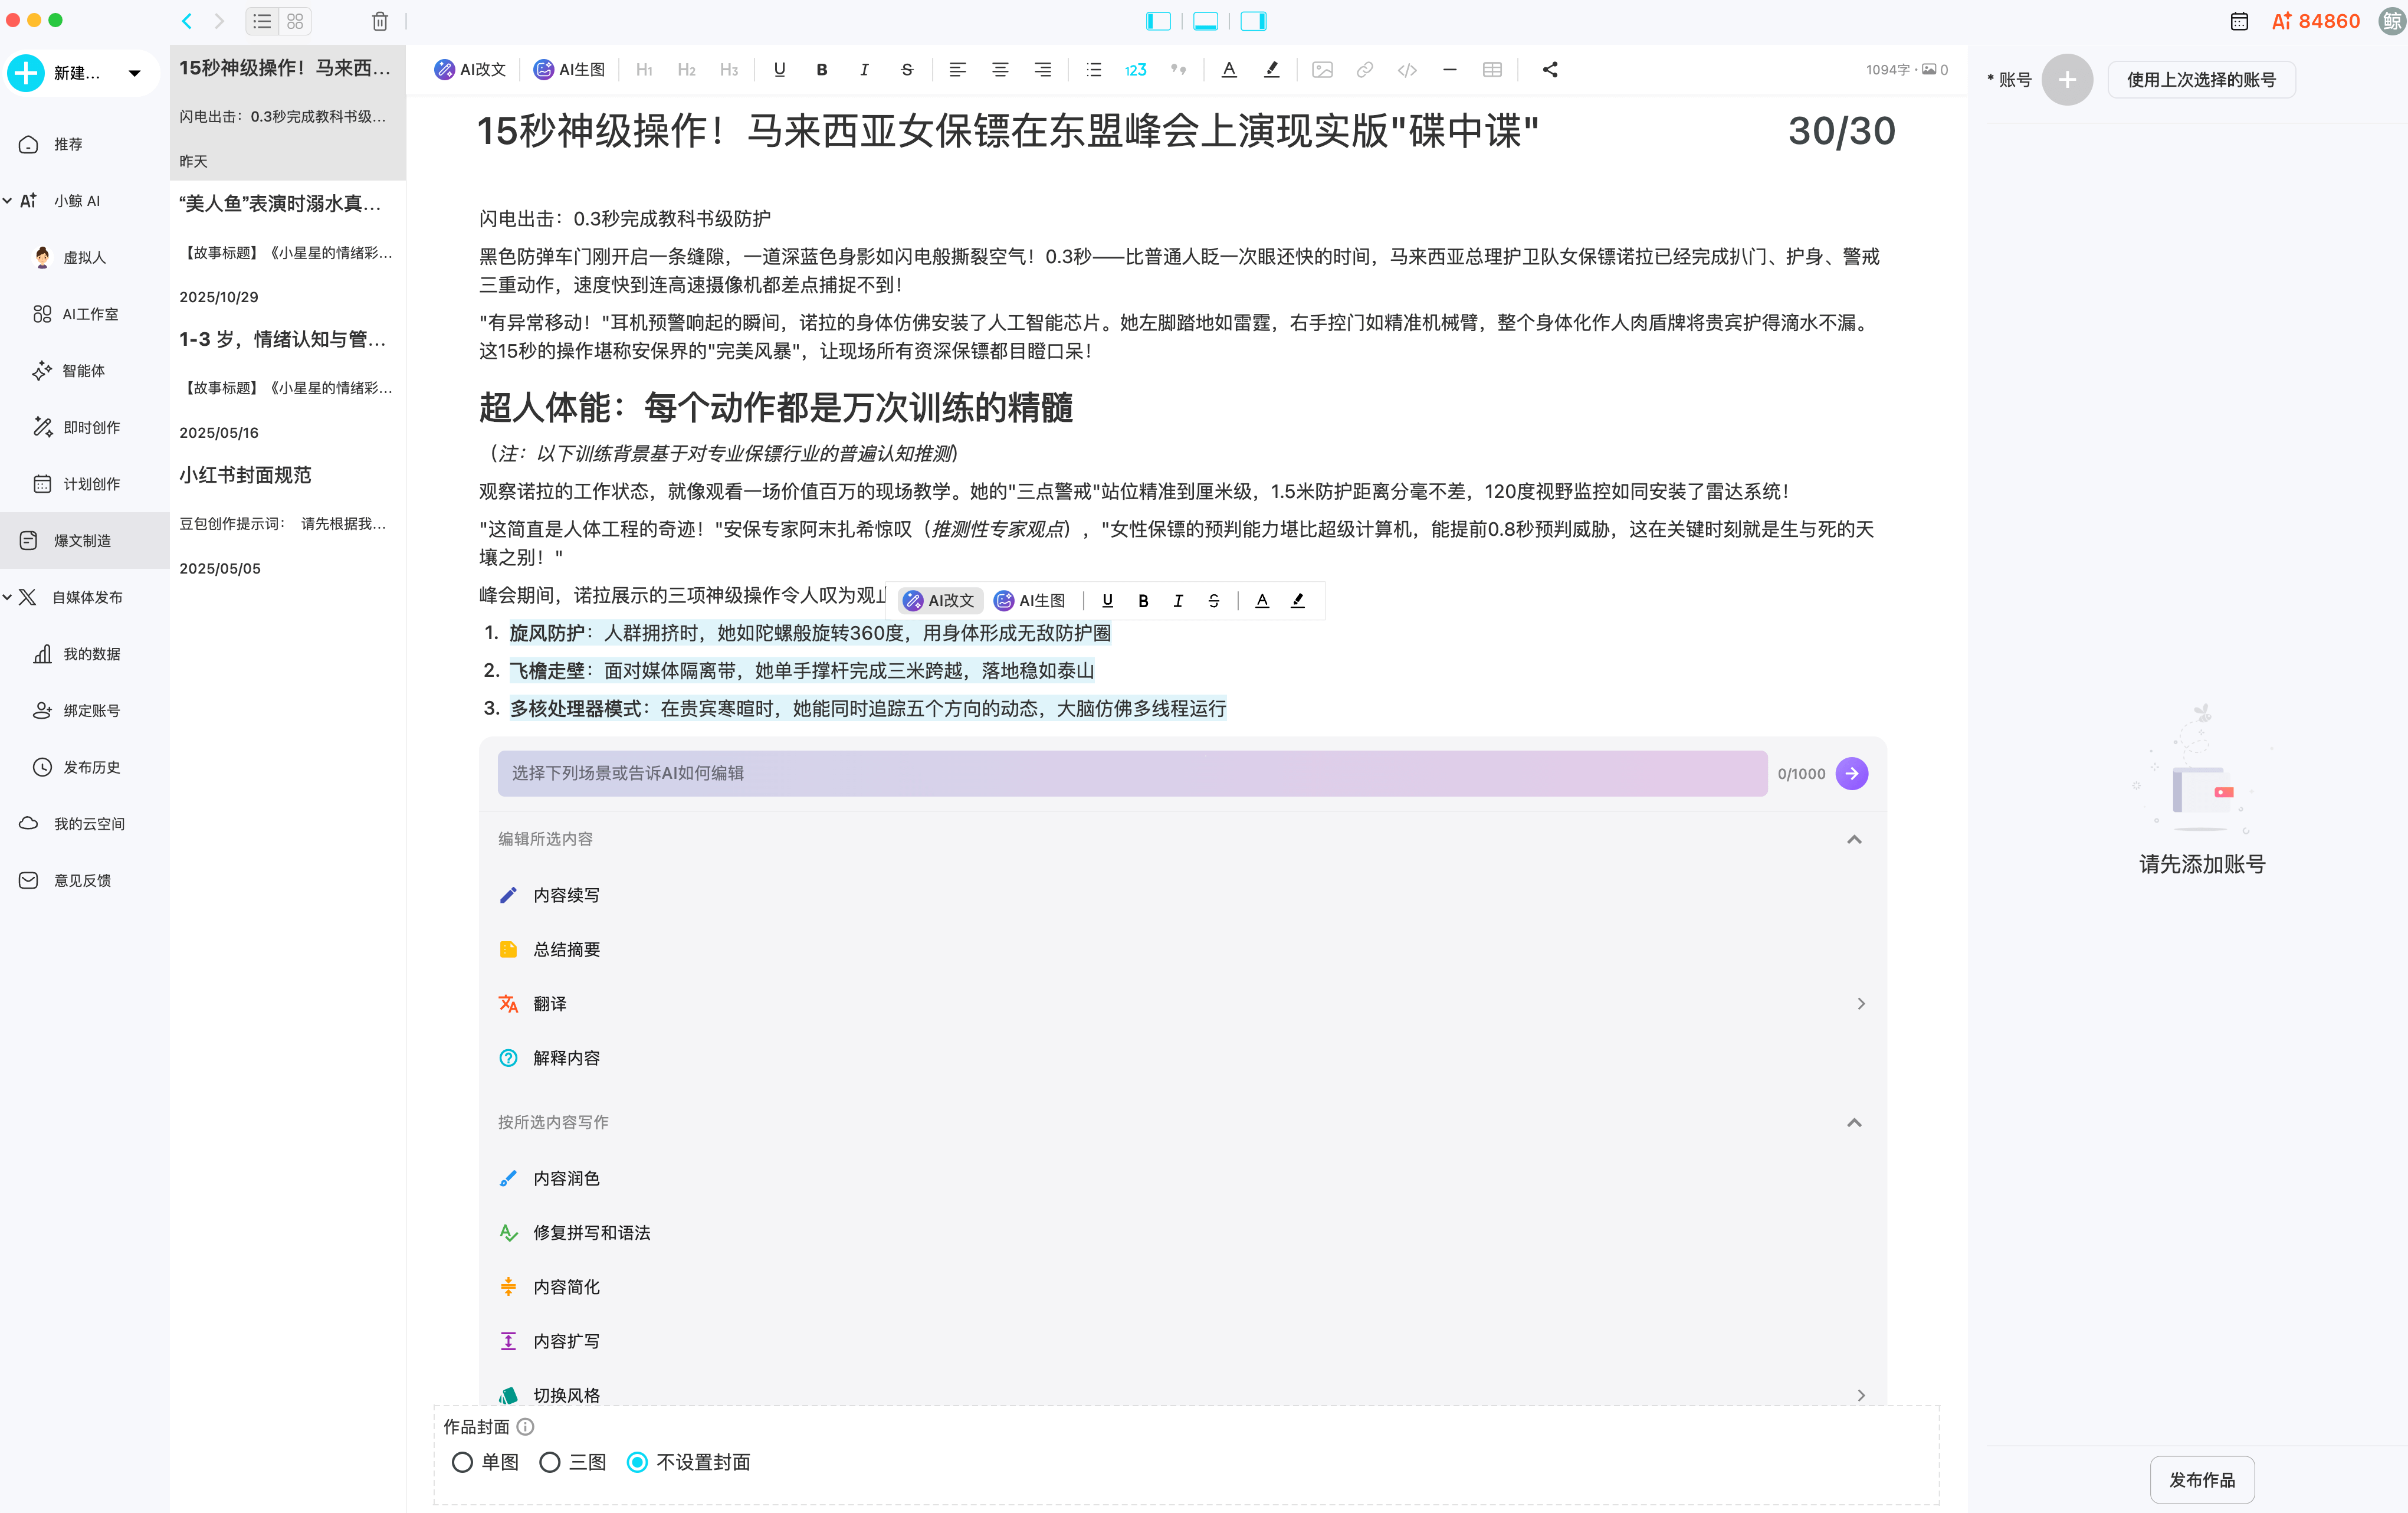Image resolution: width=2408 pixels, height=1513 pixels.
Task: Open the font color picker
Action: point(1228,69)
